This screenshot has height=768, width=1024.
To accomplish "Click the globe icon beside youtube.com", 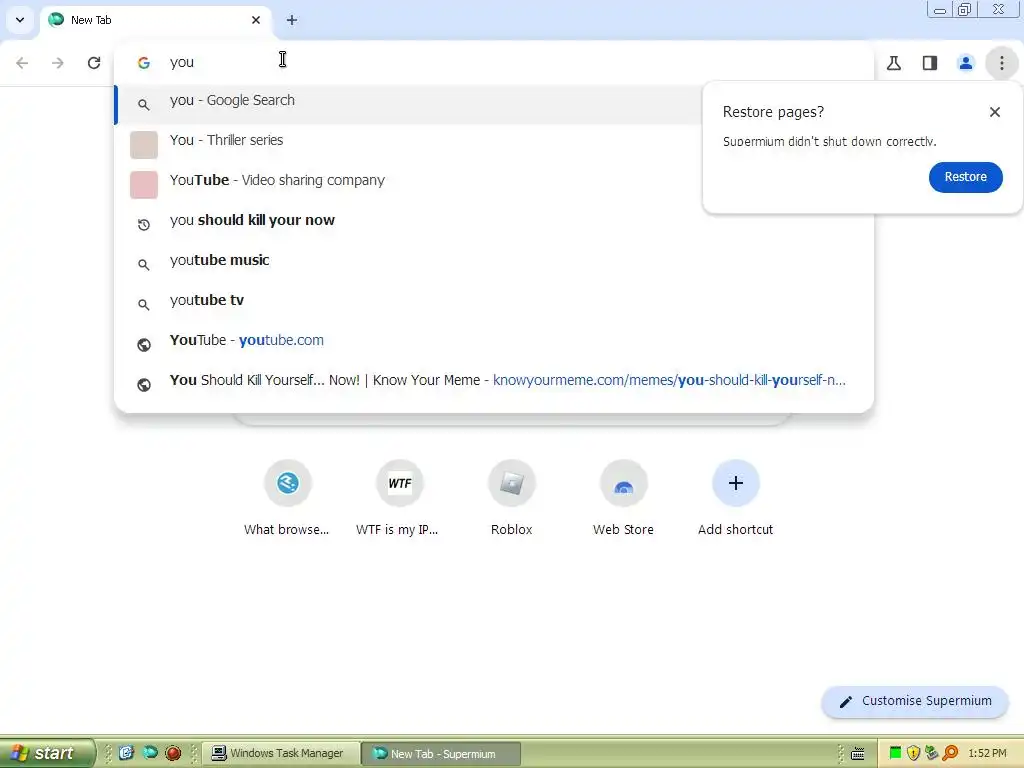I will (x=144, y=345).
